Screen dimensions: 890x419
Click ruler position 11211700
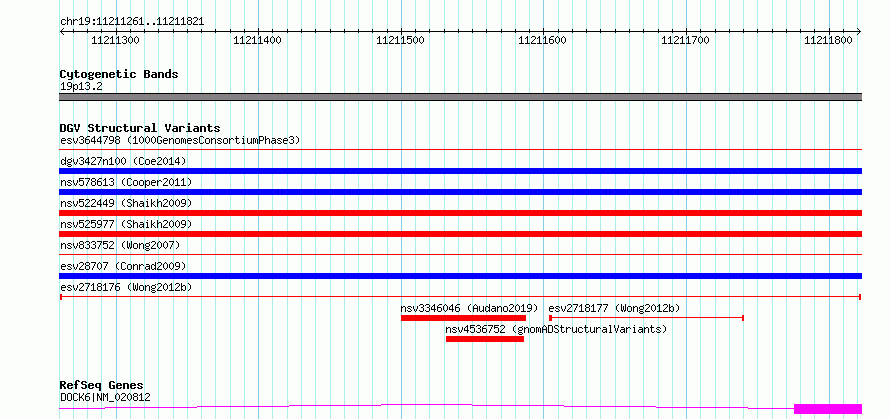click(686, 40)
